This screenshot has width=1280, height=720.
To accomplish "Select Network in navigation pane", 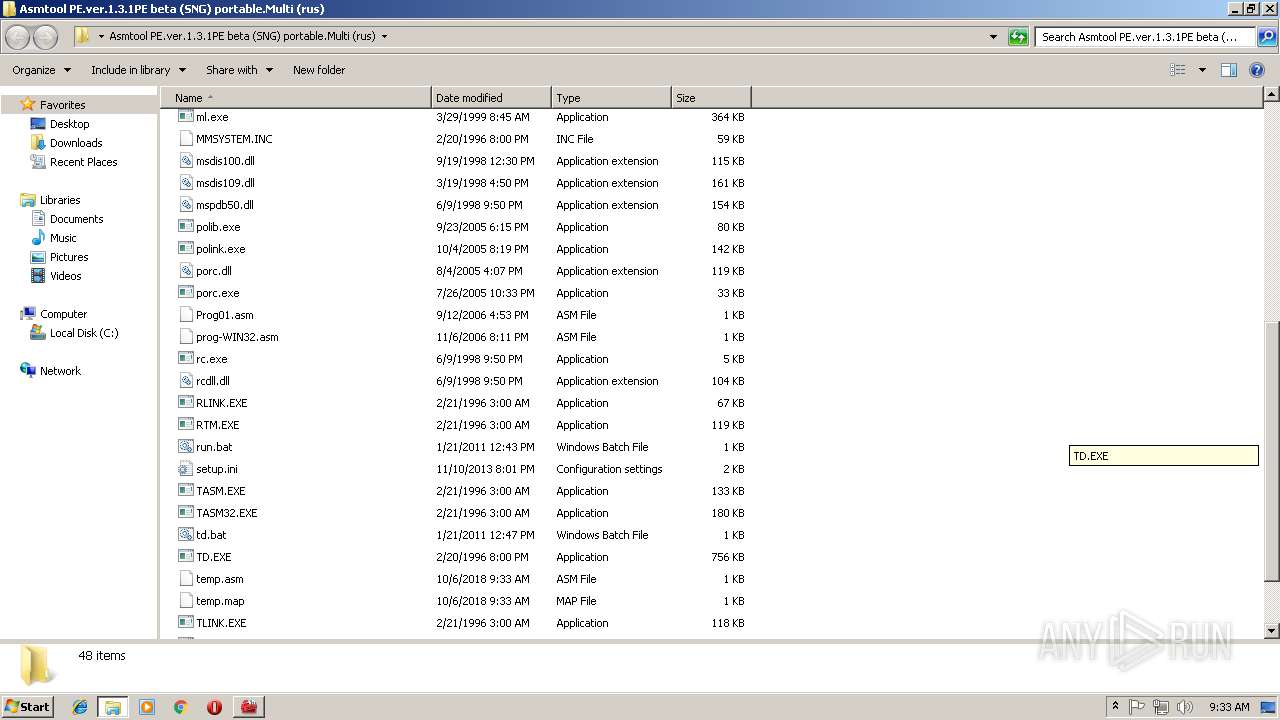I will click(x=60, y=371).
